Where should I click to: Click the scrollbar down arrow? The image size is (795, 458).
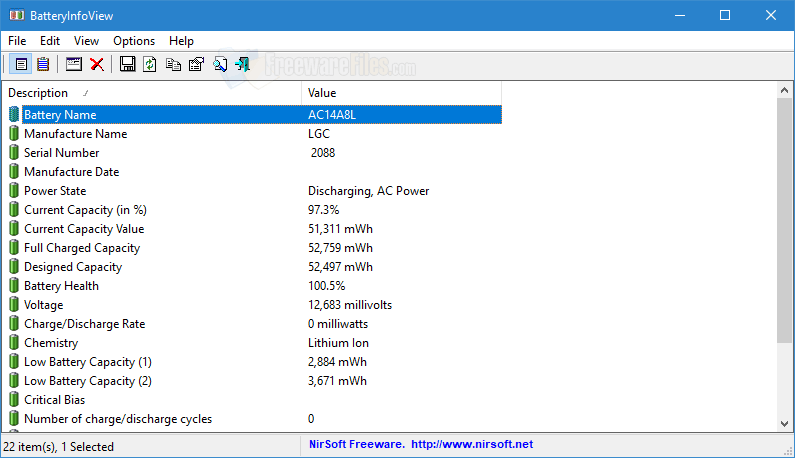(x=784, y=424)
